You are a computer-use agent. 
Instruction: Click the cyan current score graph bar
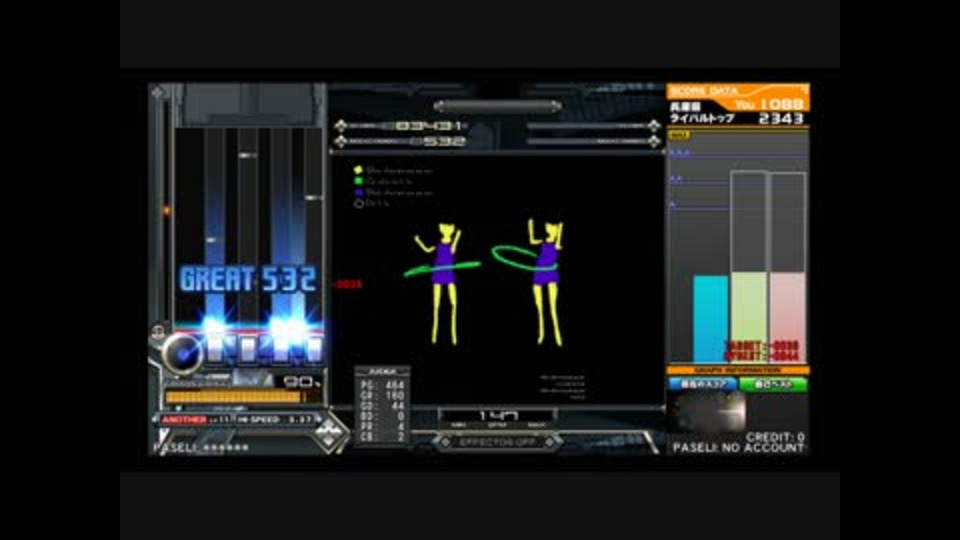pyautogui.click(x=710, y=319)
